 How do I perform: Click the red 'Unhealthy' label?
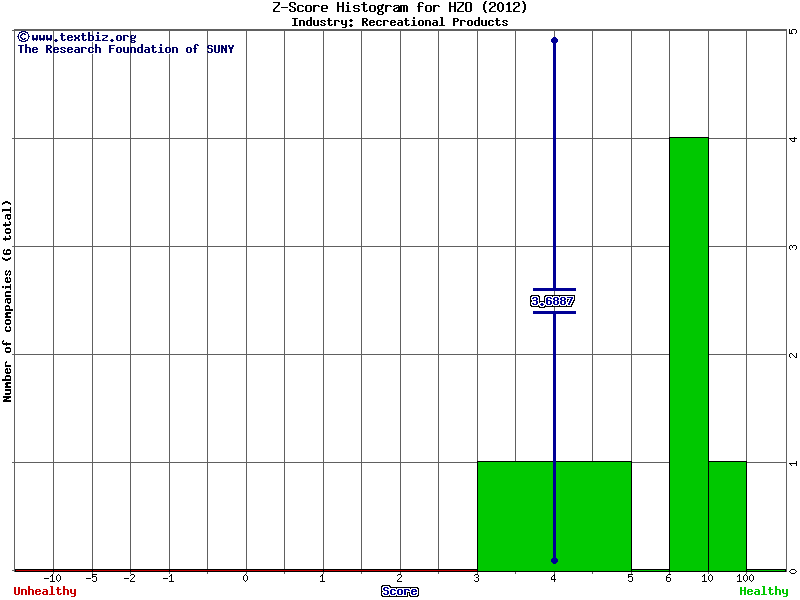coord(45,591)
